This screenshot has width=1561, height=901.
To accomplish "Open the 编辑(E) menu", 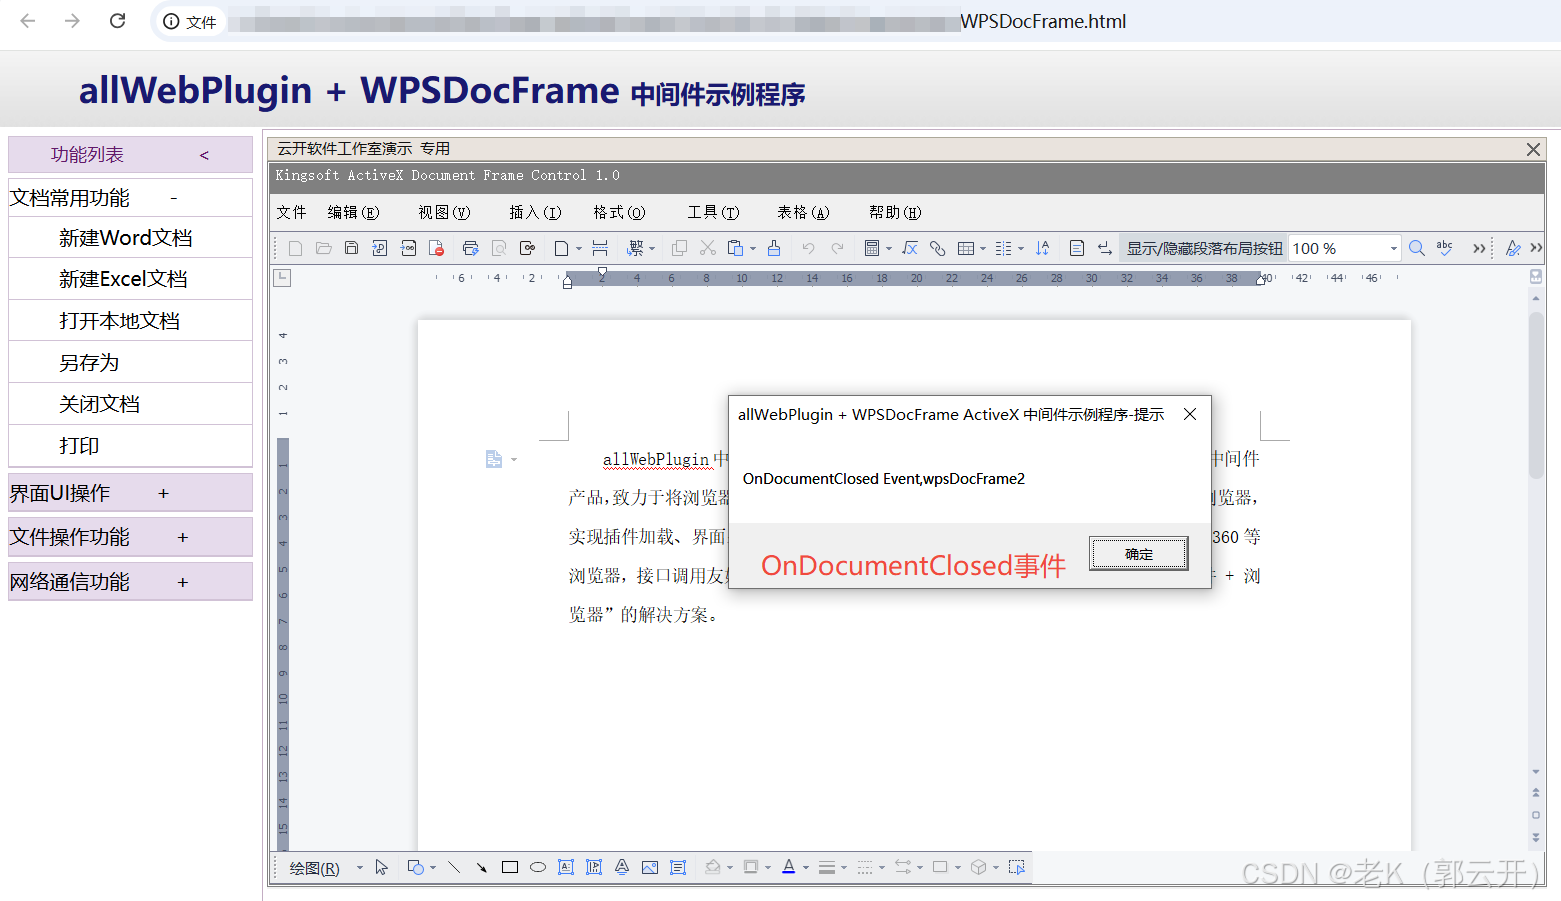I will click(x=353, y=212).
